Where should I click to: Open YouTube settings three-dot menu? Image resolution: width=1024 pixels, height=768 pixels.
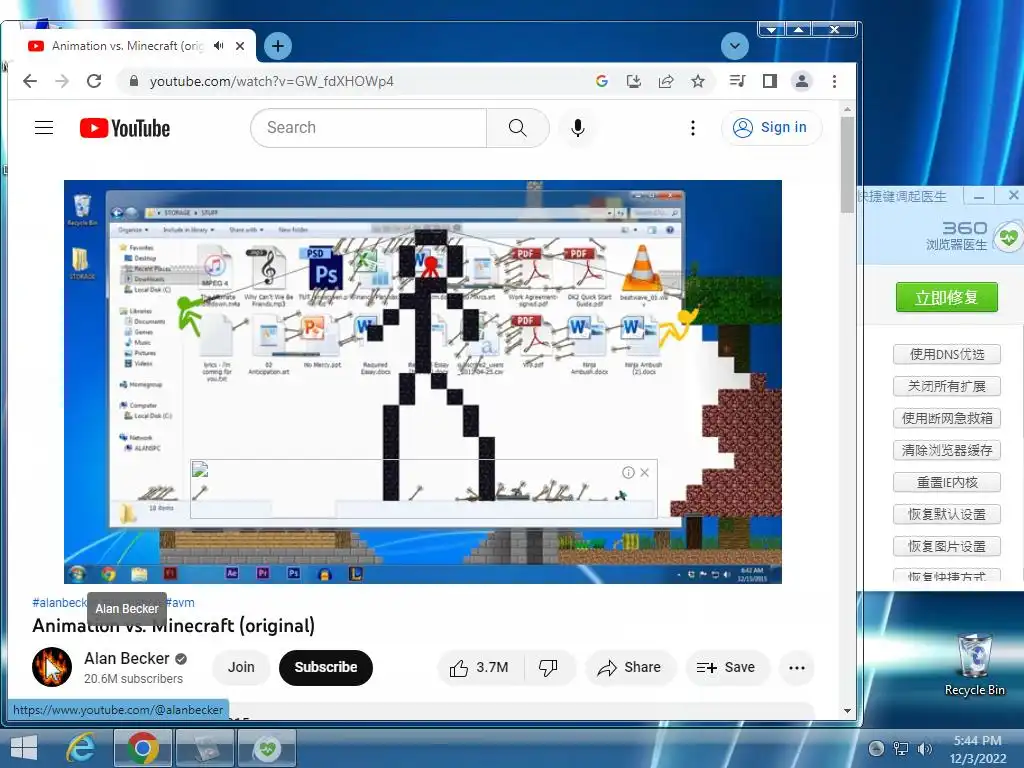tap(693, 127)
